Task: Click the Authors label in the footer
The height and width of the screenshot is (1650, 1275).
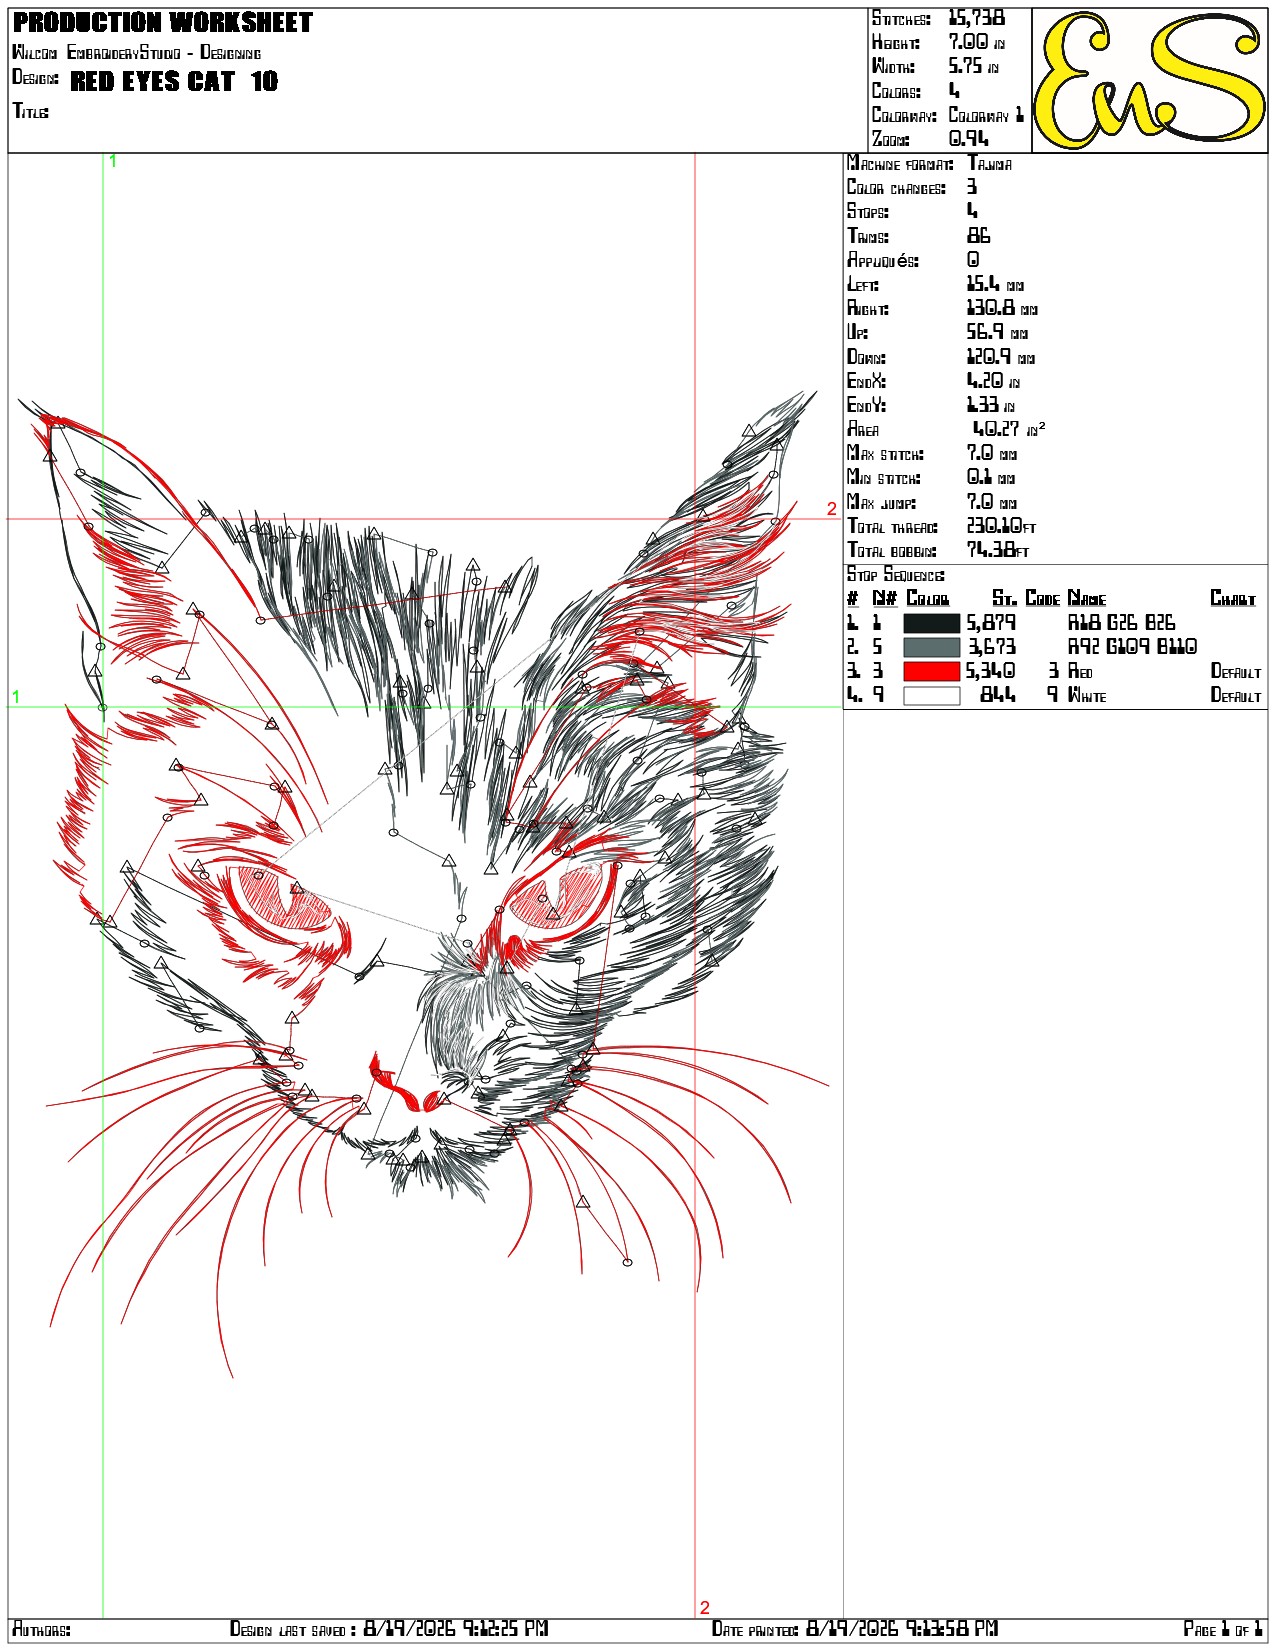Action: pyautogui.click(x=41, y=1629)
